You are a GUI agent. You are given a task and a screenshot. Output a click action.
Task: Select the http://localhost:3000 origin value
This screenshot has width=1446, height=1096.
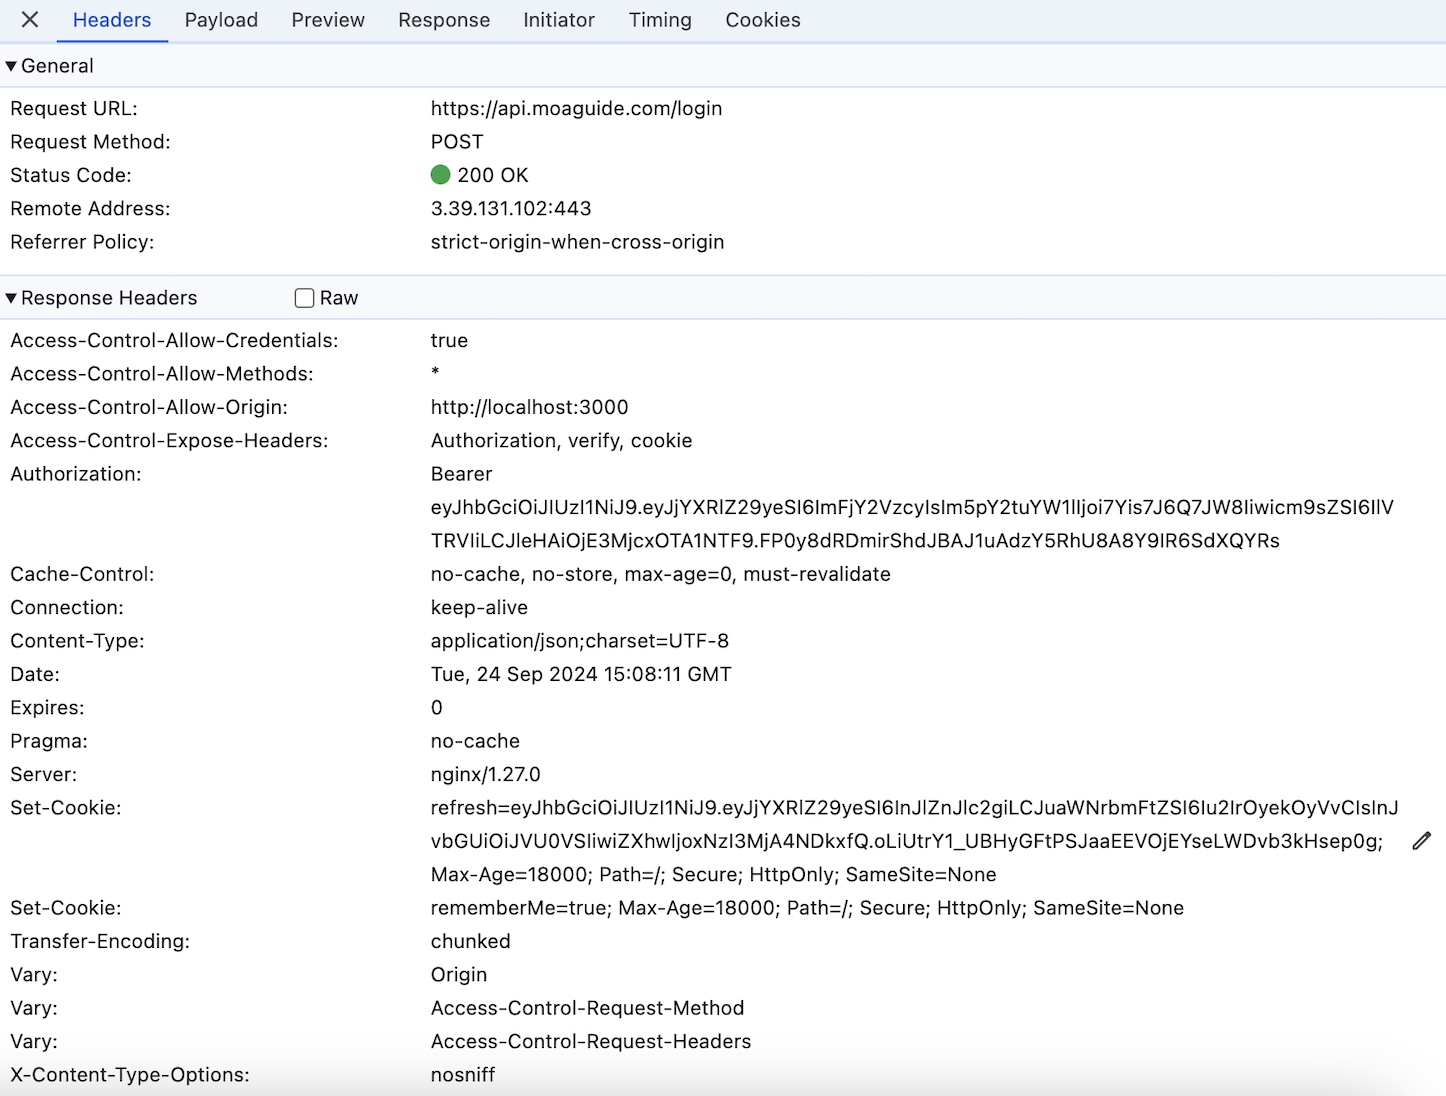point(529,407)
